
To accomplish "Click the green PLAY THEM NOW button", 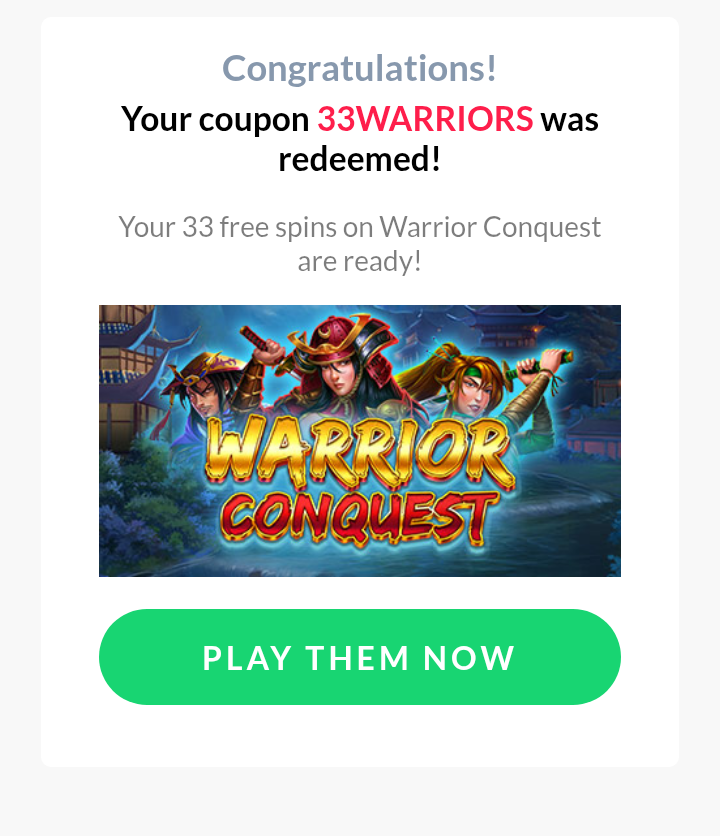I will [x=359, y=657].
